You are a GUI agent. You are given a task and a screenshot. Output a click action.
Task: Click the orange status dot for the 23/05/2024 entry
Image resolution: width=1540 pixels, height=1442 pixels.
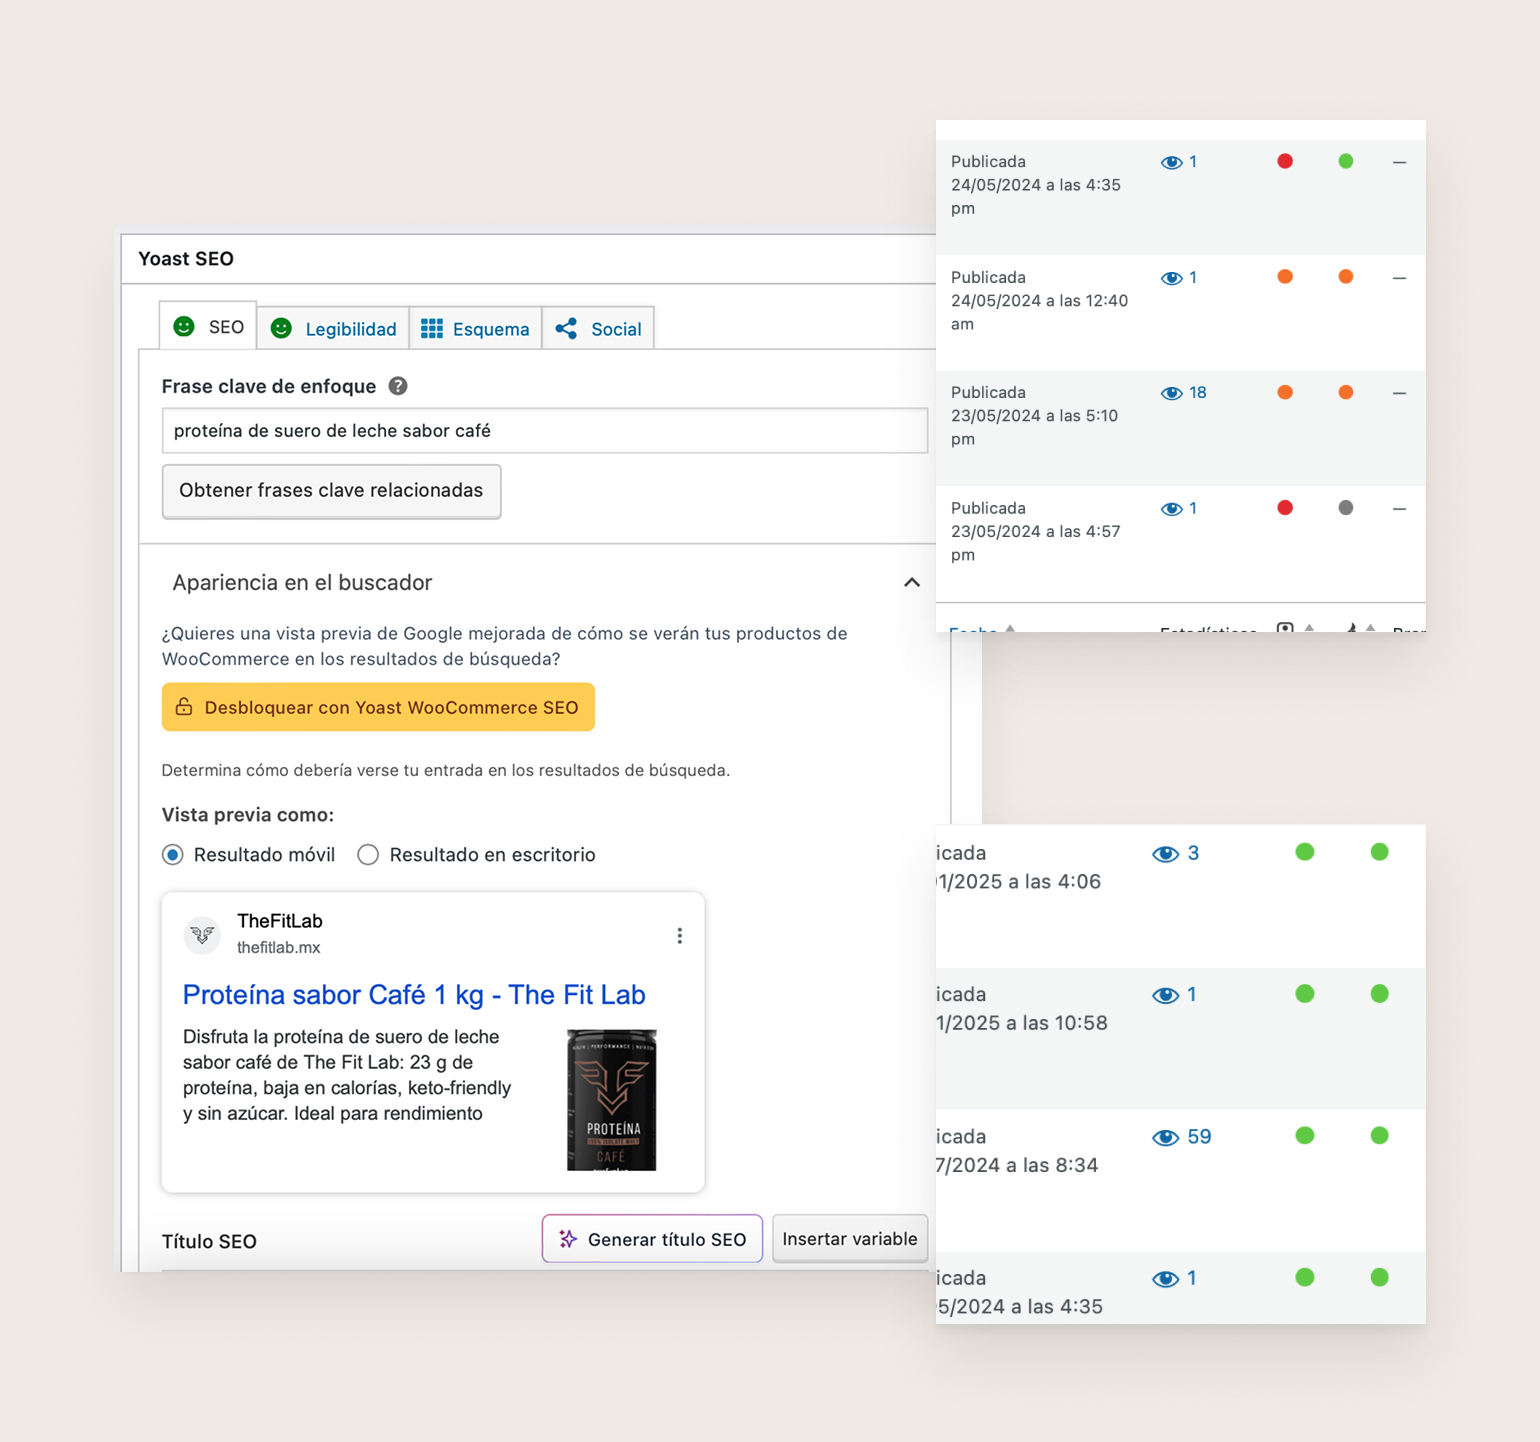coord(1285,393)
